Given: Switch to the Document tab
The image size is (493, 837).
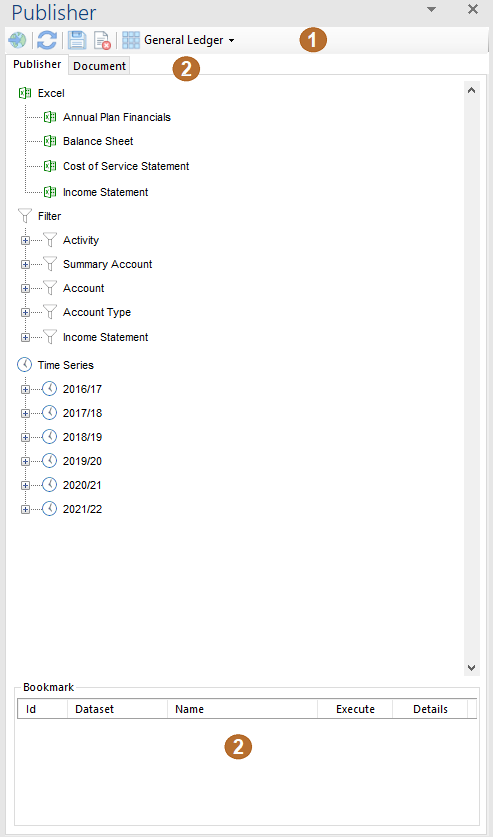Looking at the screenshot, I should (x=99, y=66).
